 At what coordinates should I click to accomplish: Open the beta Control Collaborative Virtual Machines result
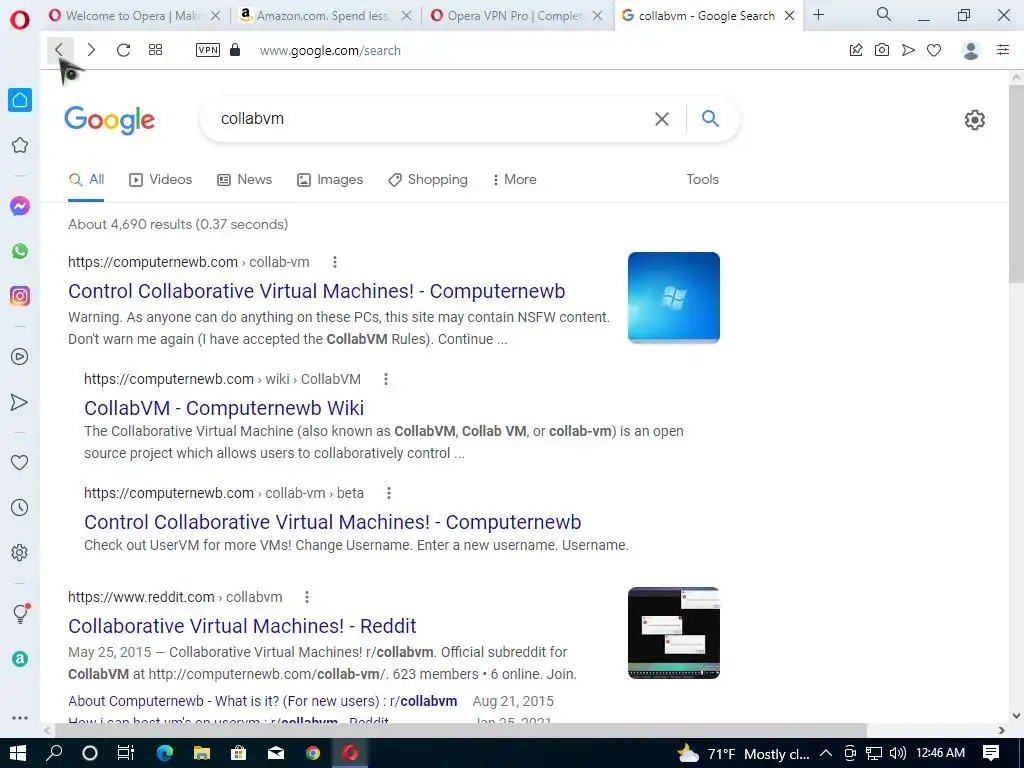pos(332,522)
